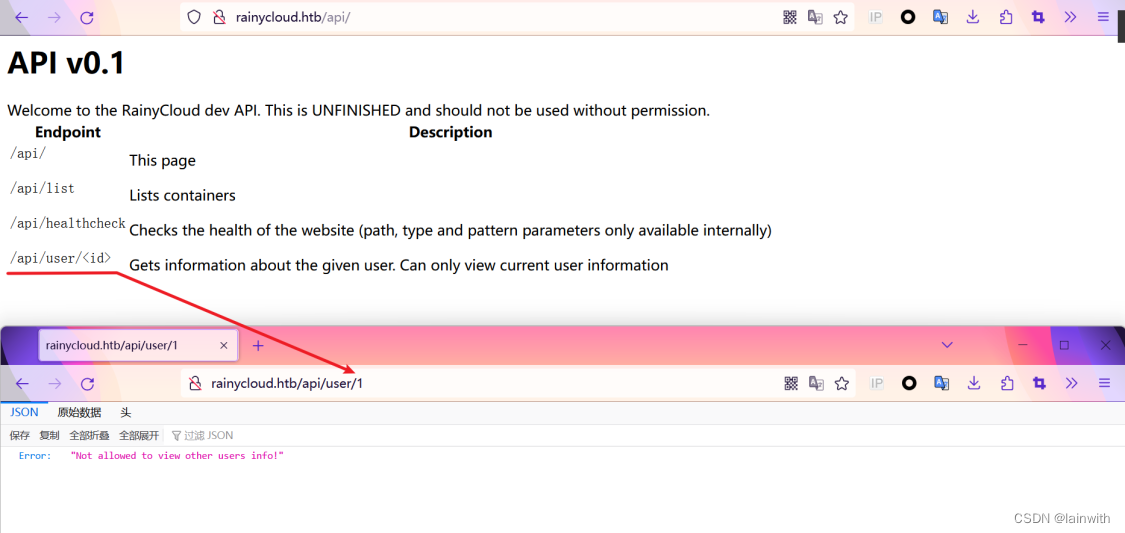Viewport: 1125px width, 533px height.
Task: Click the API v0.1 heading
Action: (x=66, y=63)
